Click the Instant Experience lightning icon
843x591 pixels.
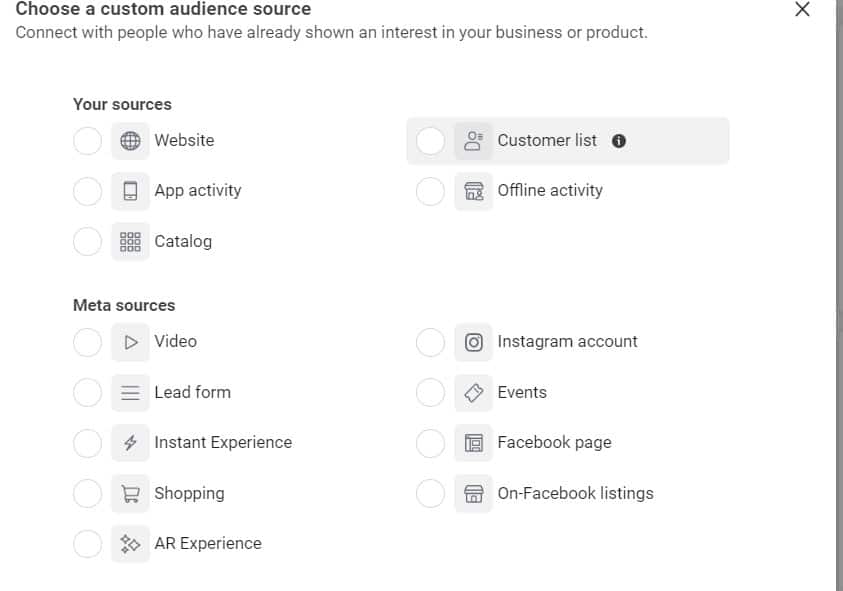point(130,443)
